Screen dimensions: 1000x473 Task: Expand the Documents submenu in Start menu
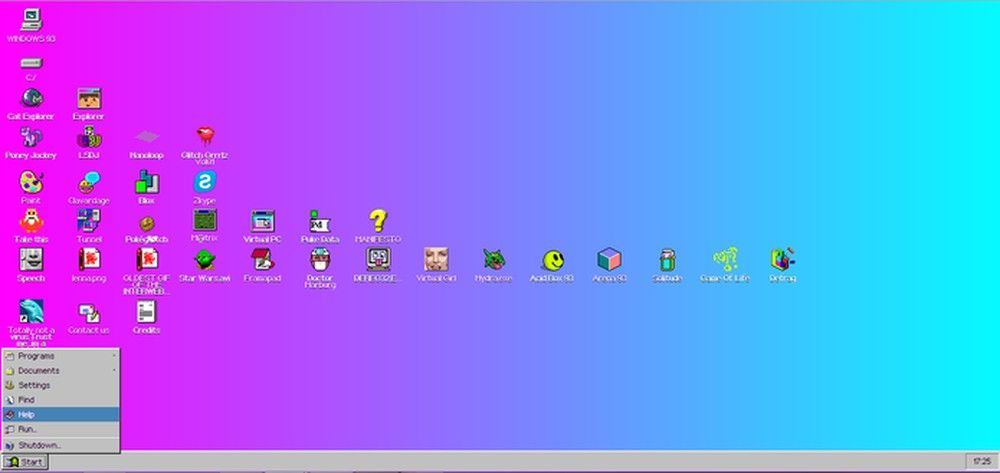(x=61, y=371)
